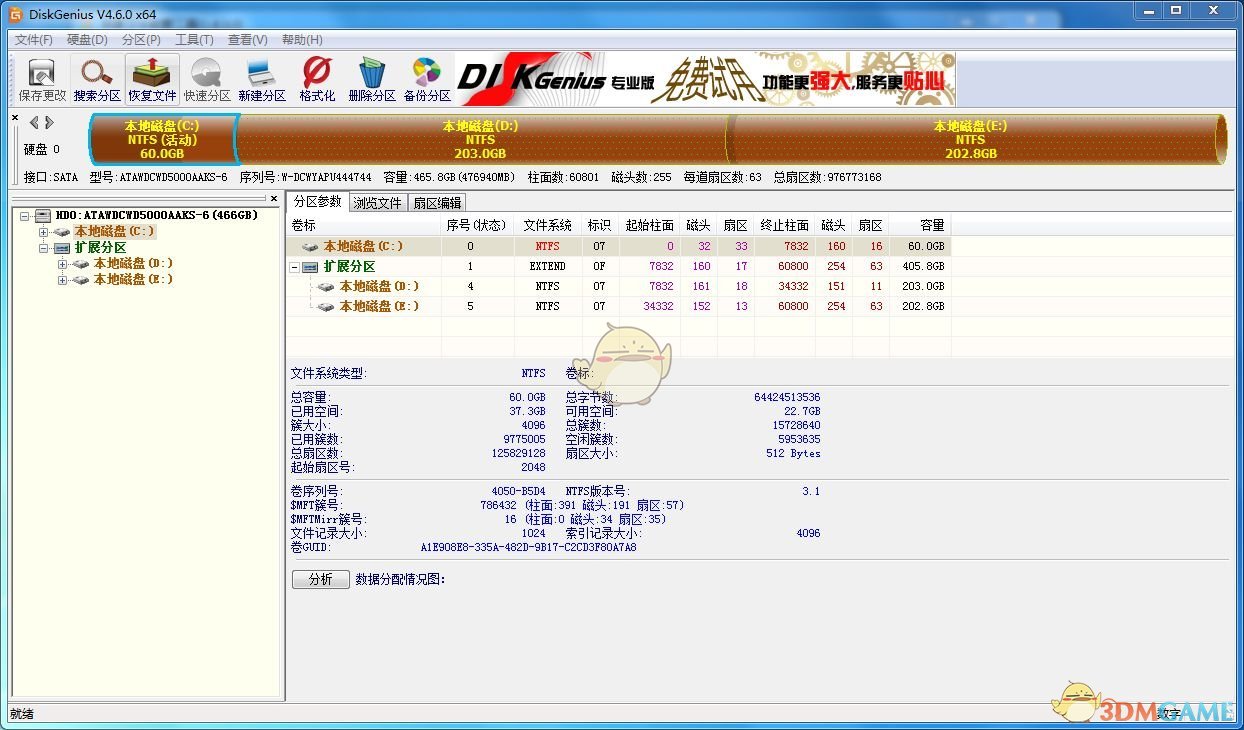Open the Partition (分区) menu

141,40
